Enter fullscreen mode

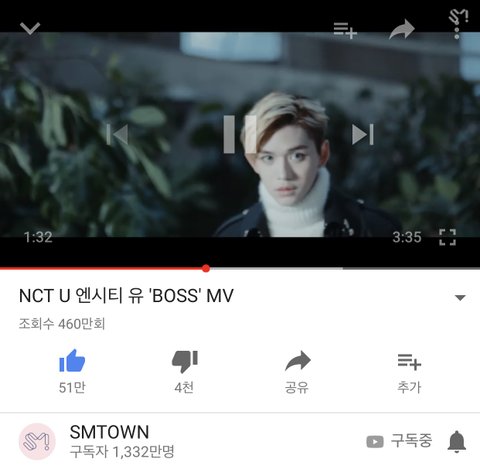coord(447,237)
